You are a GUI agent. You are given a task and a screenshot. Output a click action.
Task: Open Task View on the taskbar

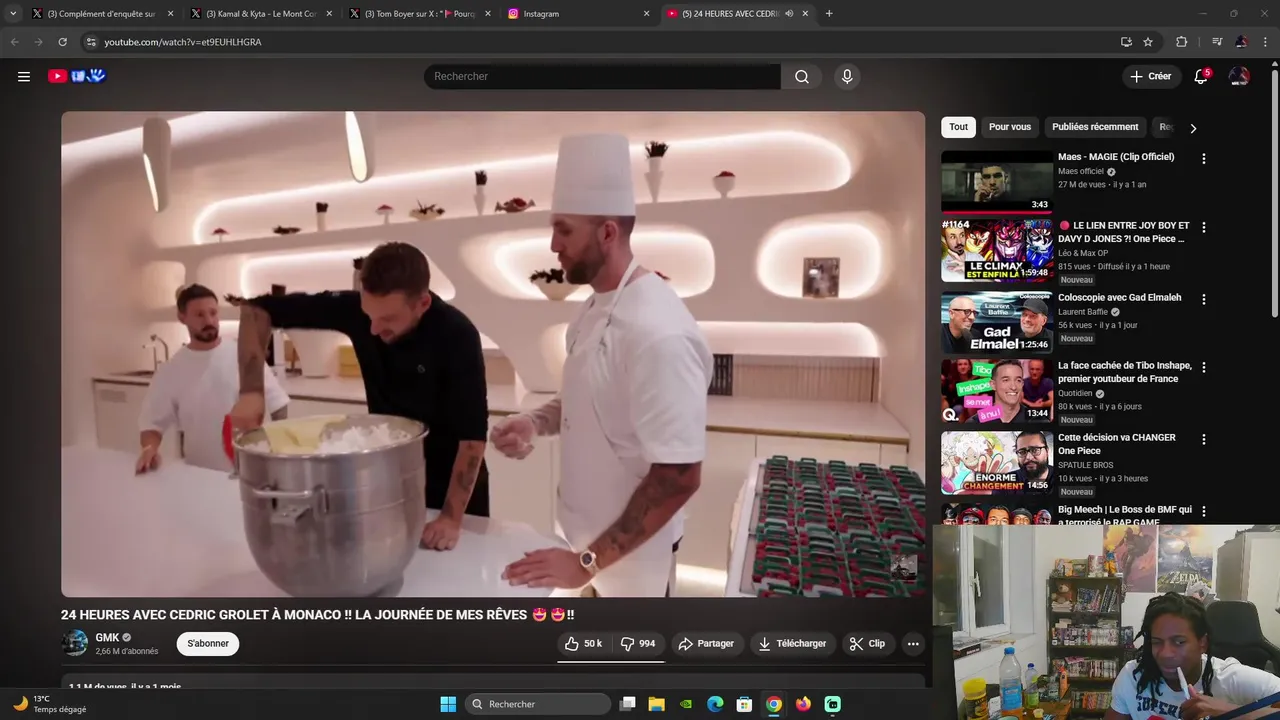point(627,704)
